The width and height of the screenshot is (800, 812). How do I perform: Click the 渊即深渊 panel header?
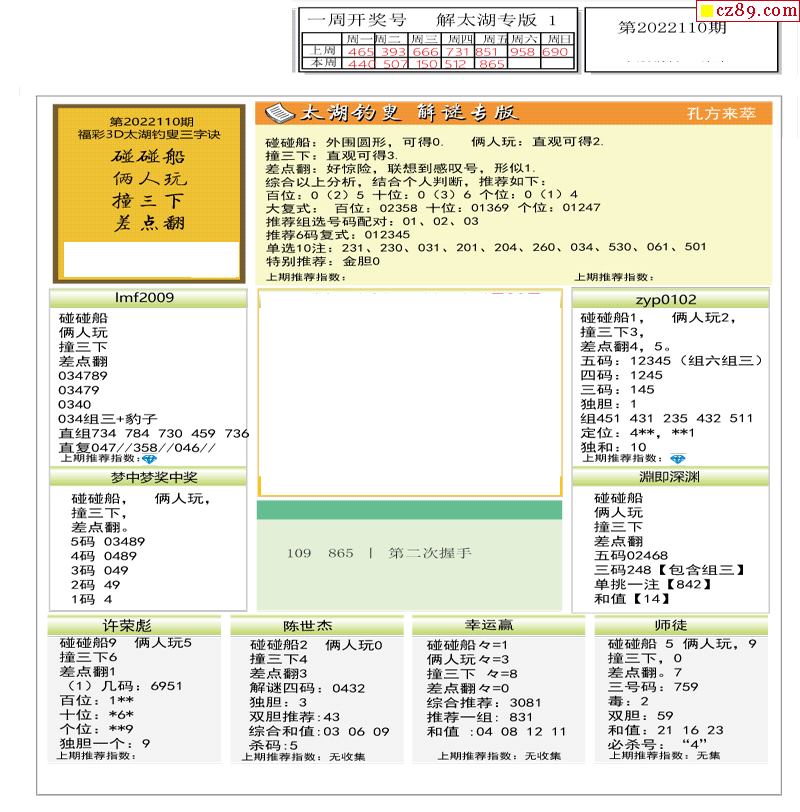click(670, 477)
